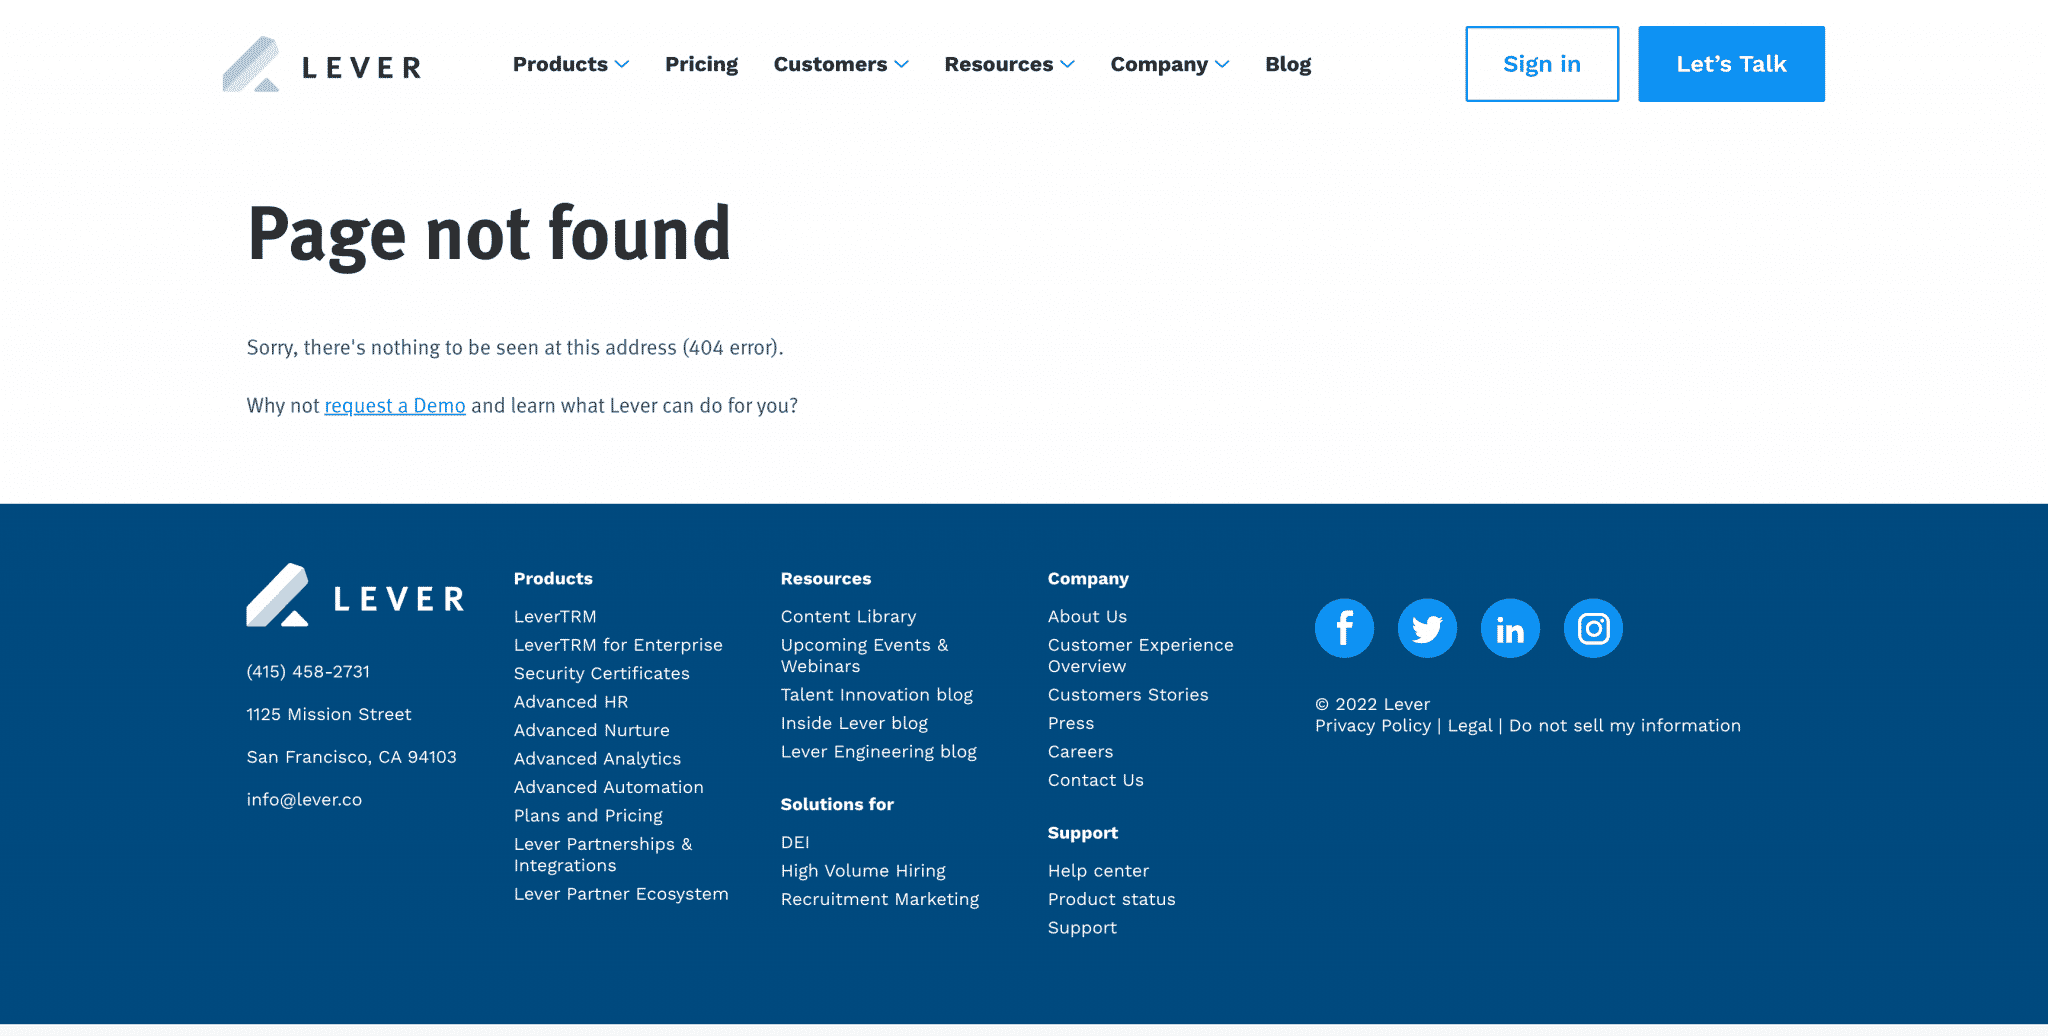Open Contact Us footer link
This screenshot has width=2048, height=1036.
tap(1095, 780)
